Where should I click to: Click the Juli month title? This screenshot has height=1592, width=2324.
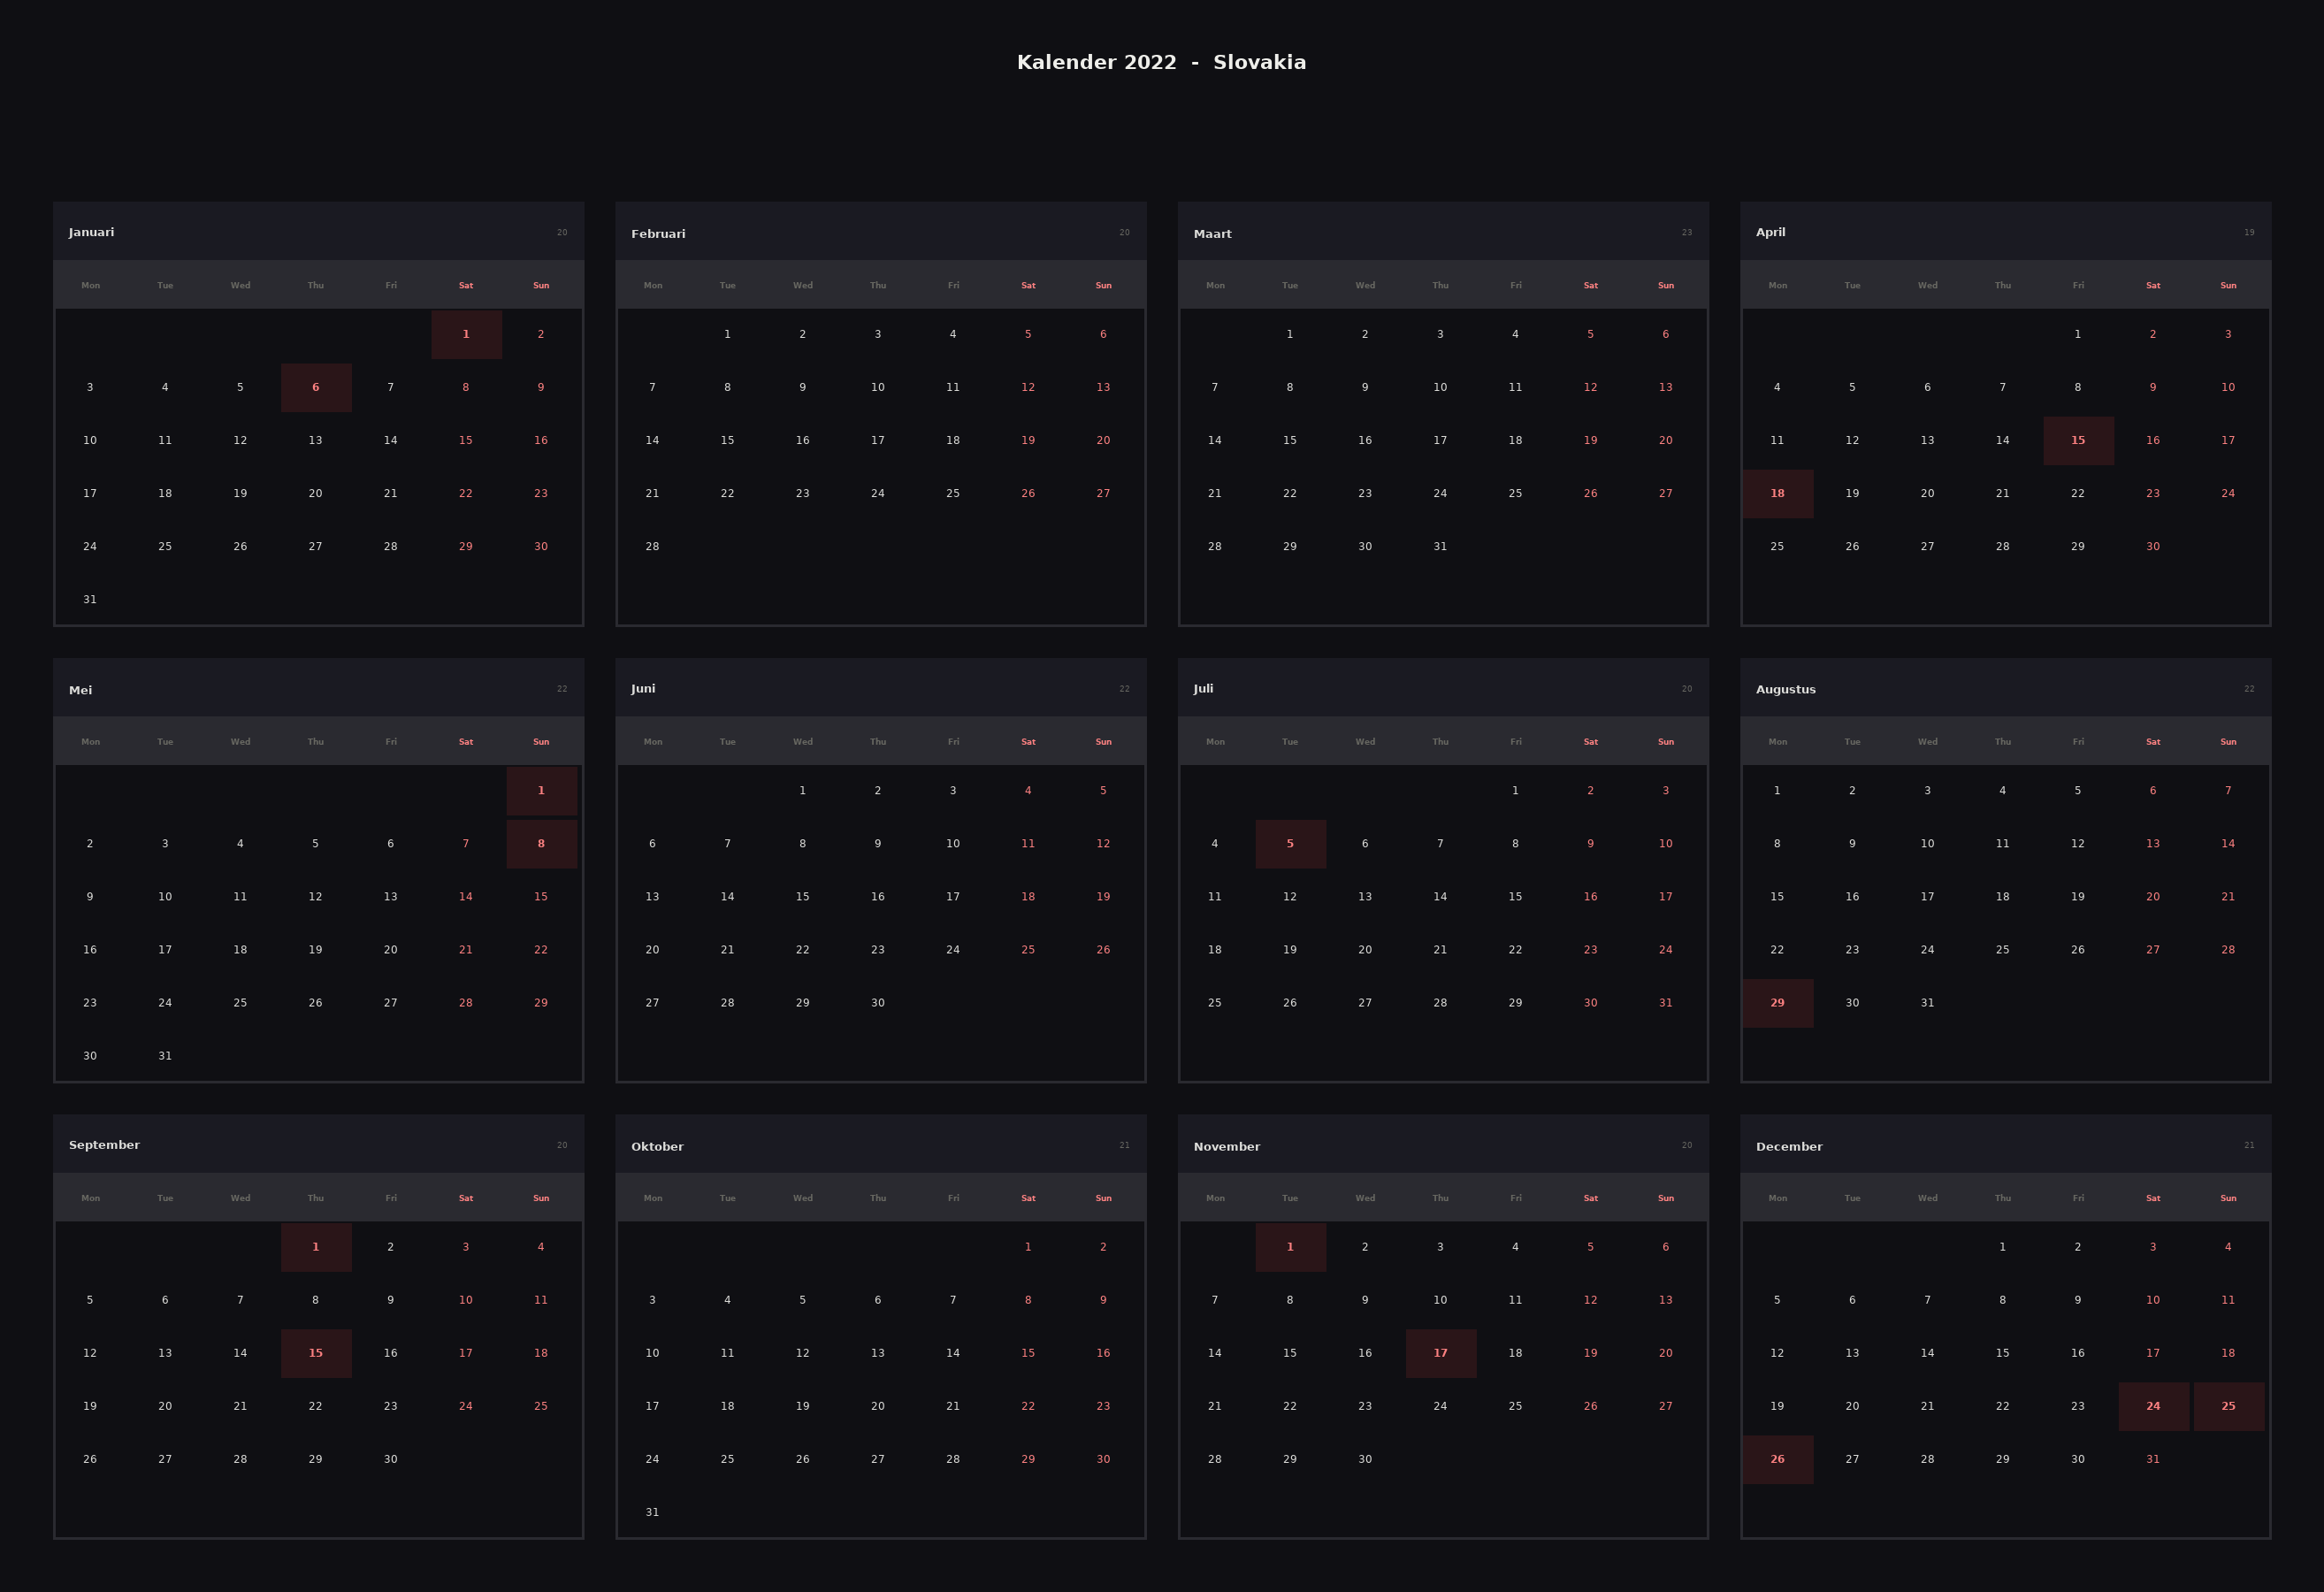coord(1203,688)
